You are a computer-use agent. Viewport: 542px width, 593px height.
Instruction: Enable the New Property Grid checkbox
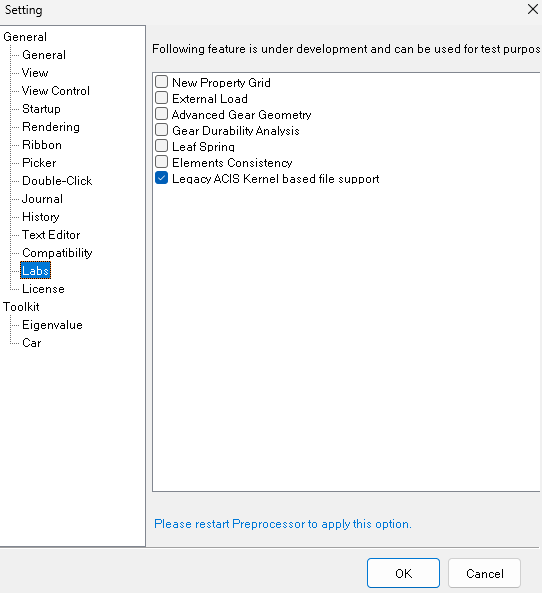pos(162,82)
